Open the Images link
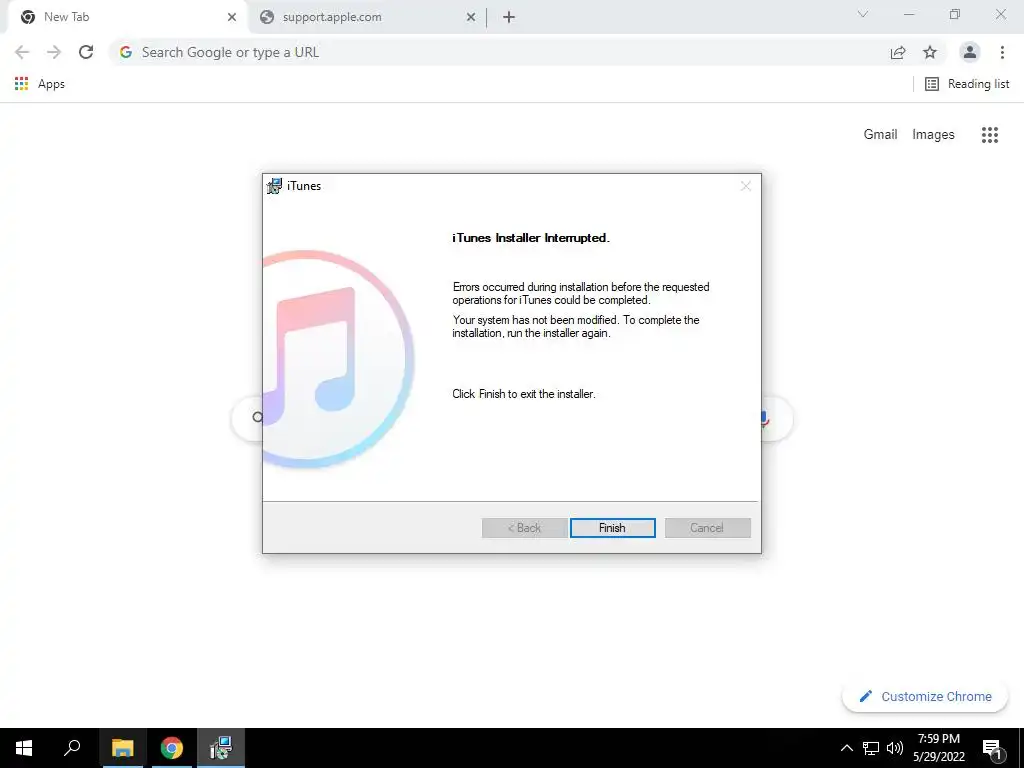The width and height of the screenshot is (1024, 768). tap(933, 134)
